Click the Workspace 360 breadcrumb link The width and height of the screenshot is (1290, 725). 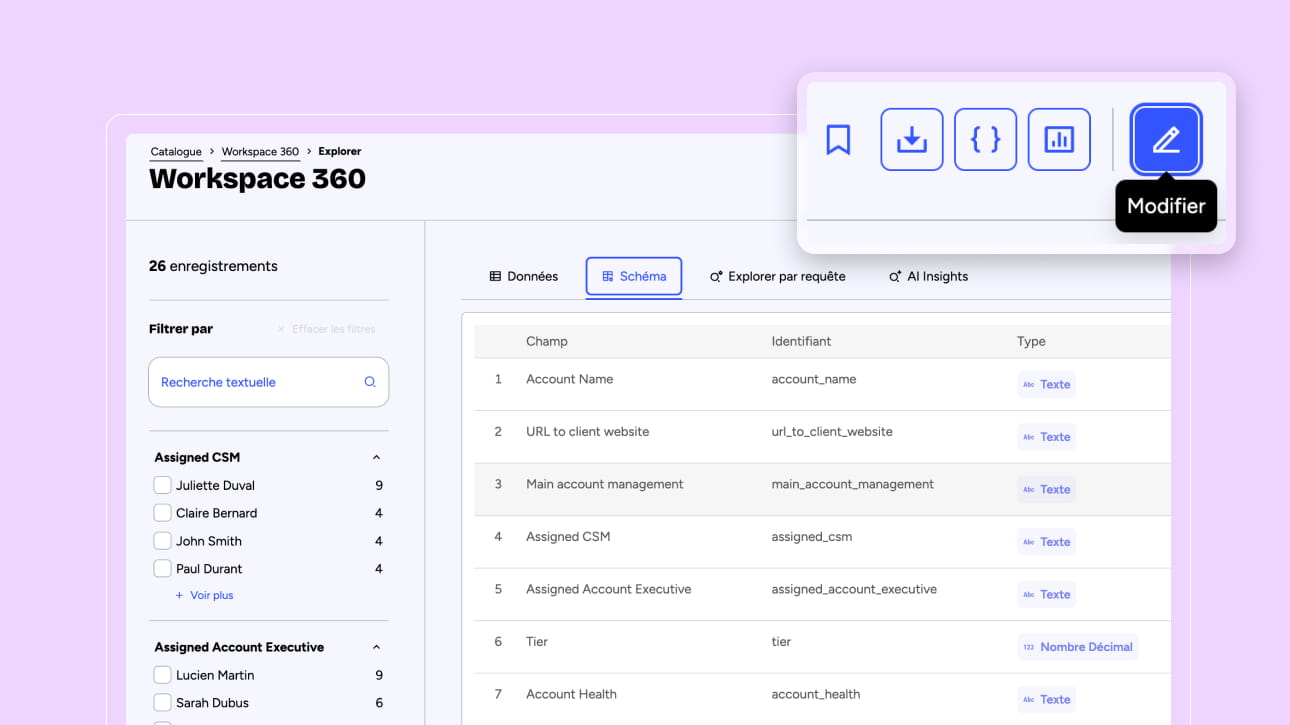(260, 152)
